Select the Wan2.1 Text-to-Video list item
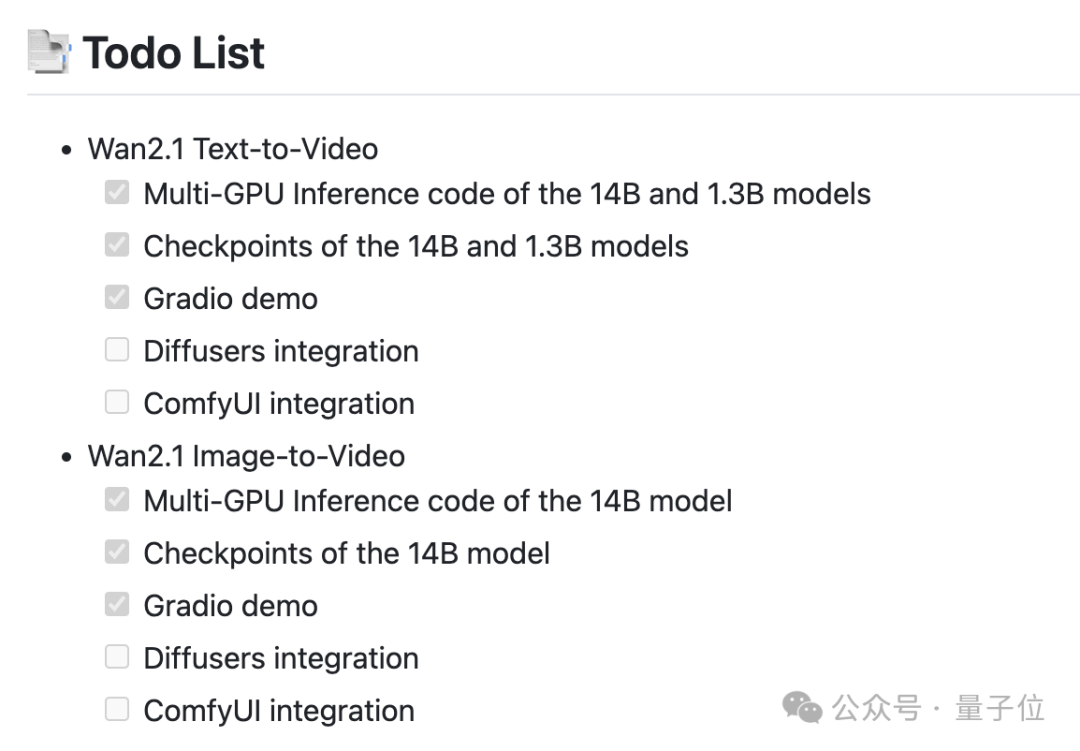The width and height of the screenshot is (1080, 751). 233,149
